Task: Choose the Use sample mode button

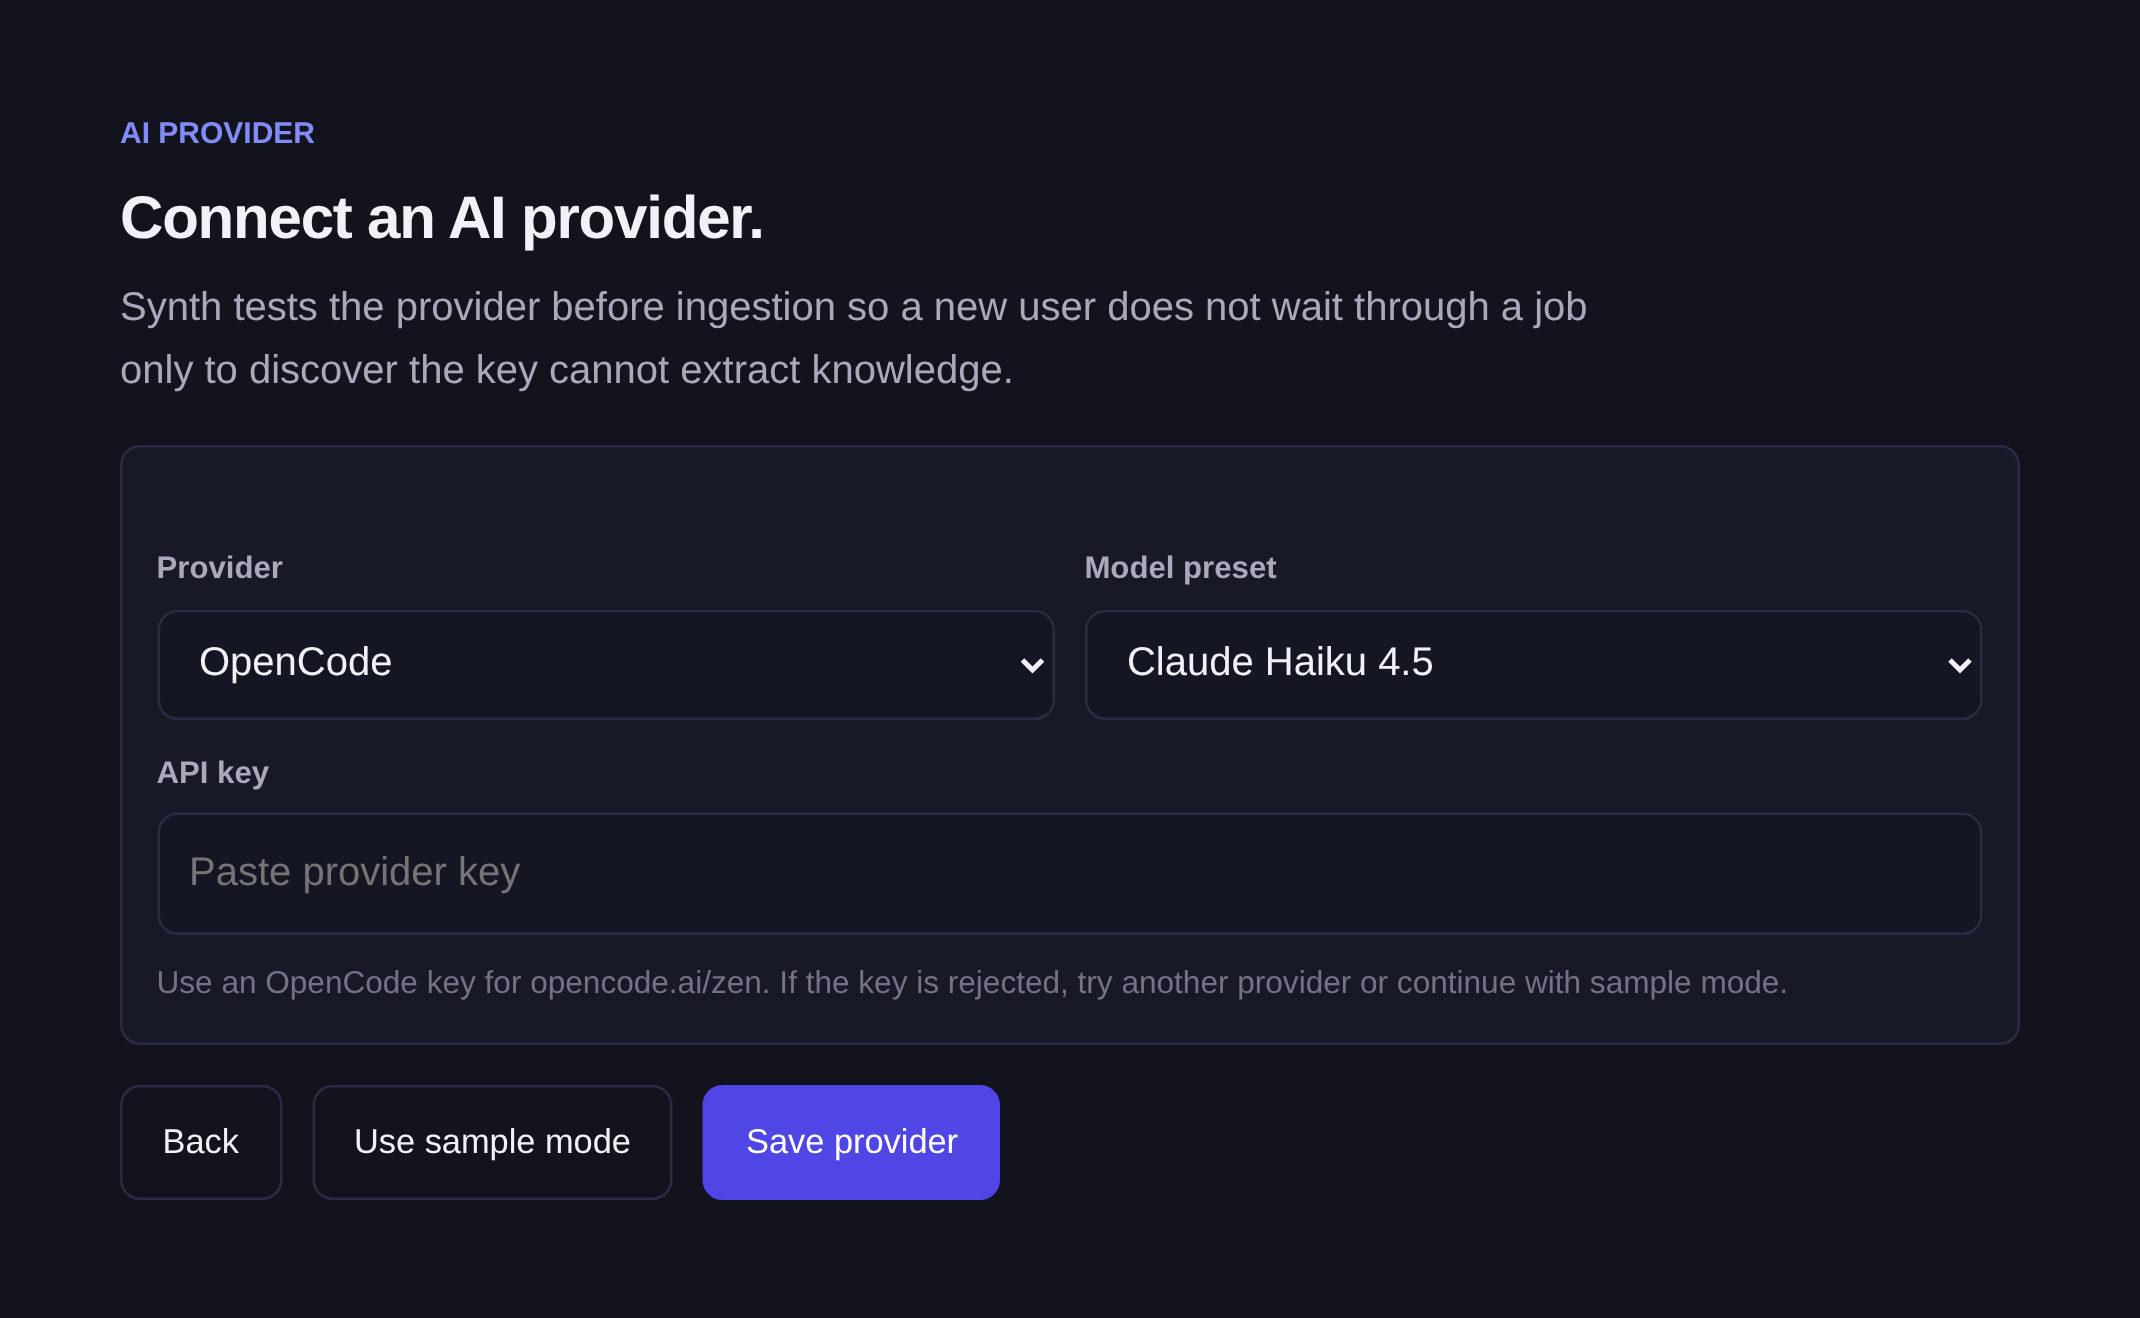Action: [x=492, y=1142]
